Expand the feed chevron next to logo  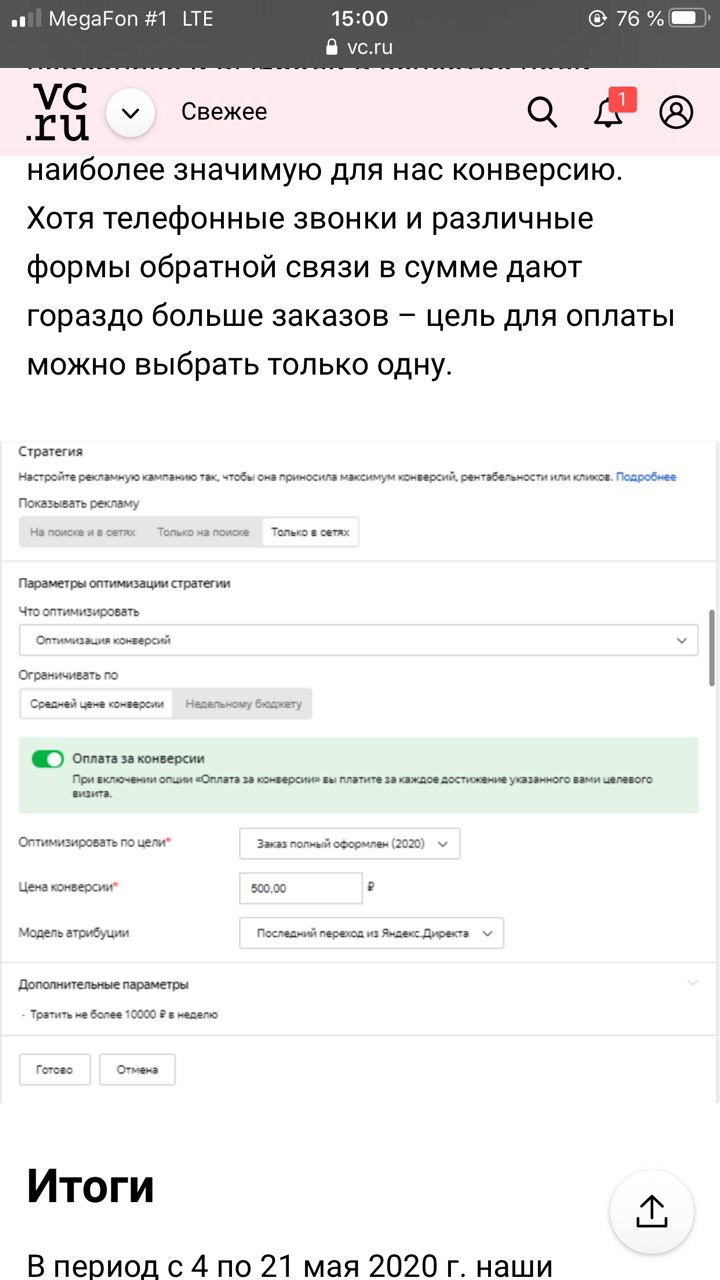tap(130, 113)
